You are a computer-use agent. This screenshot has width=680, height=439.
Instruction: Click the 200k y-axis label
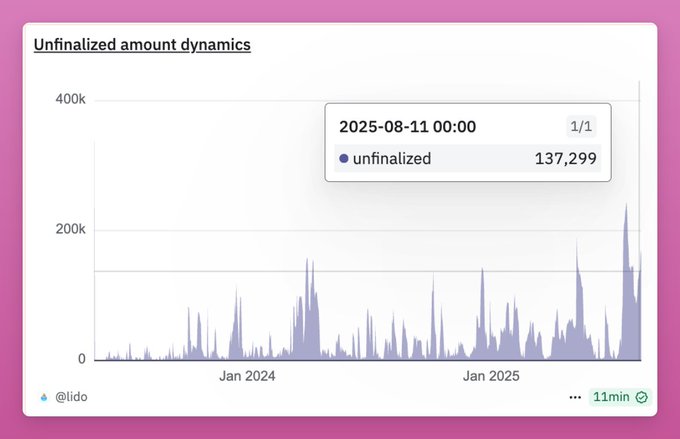70,229
